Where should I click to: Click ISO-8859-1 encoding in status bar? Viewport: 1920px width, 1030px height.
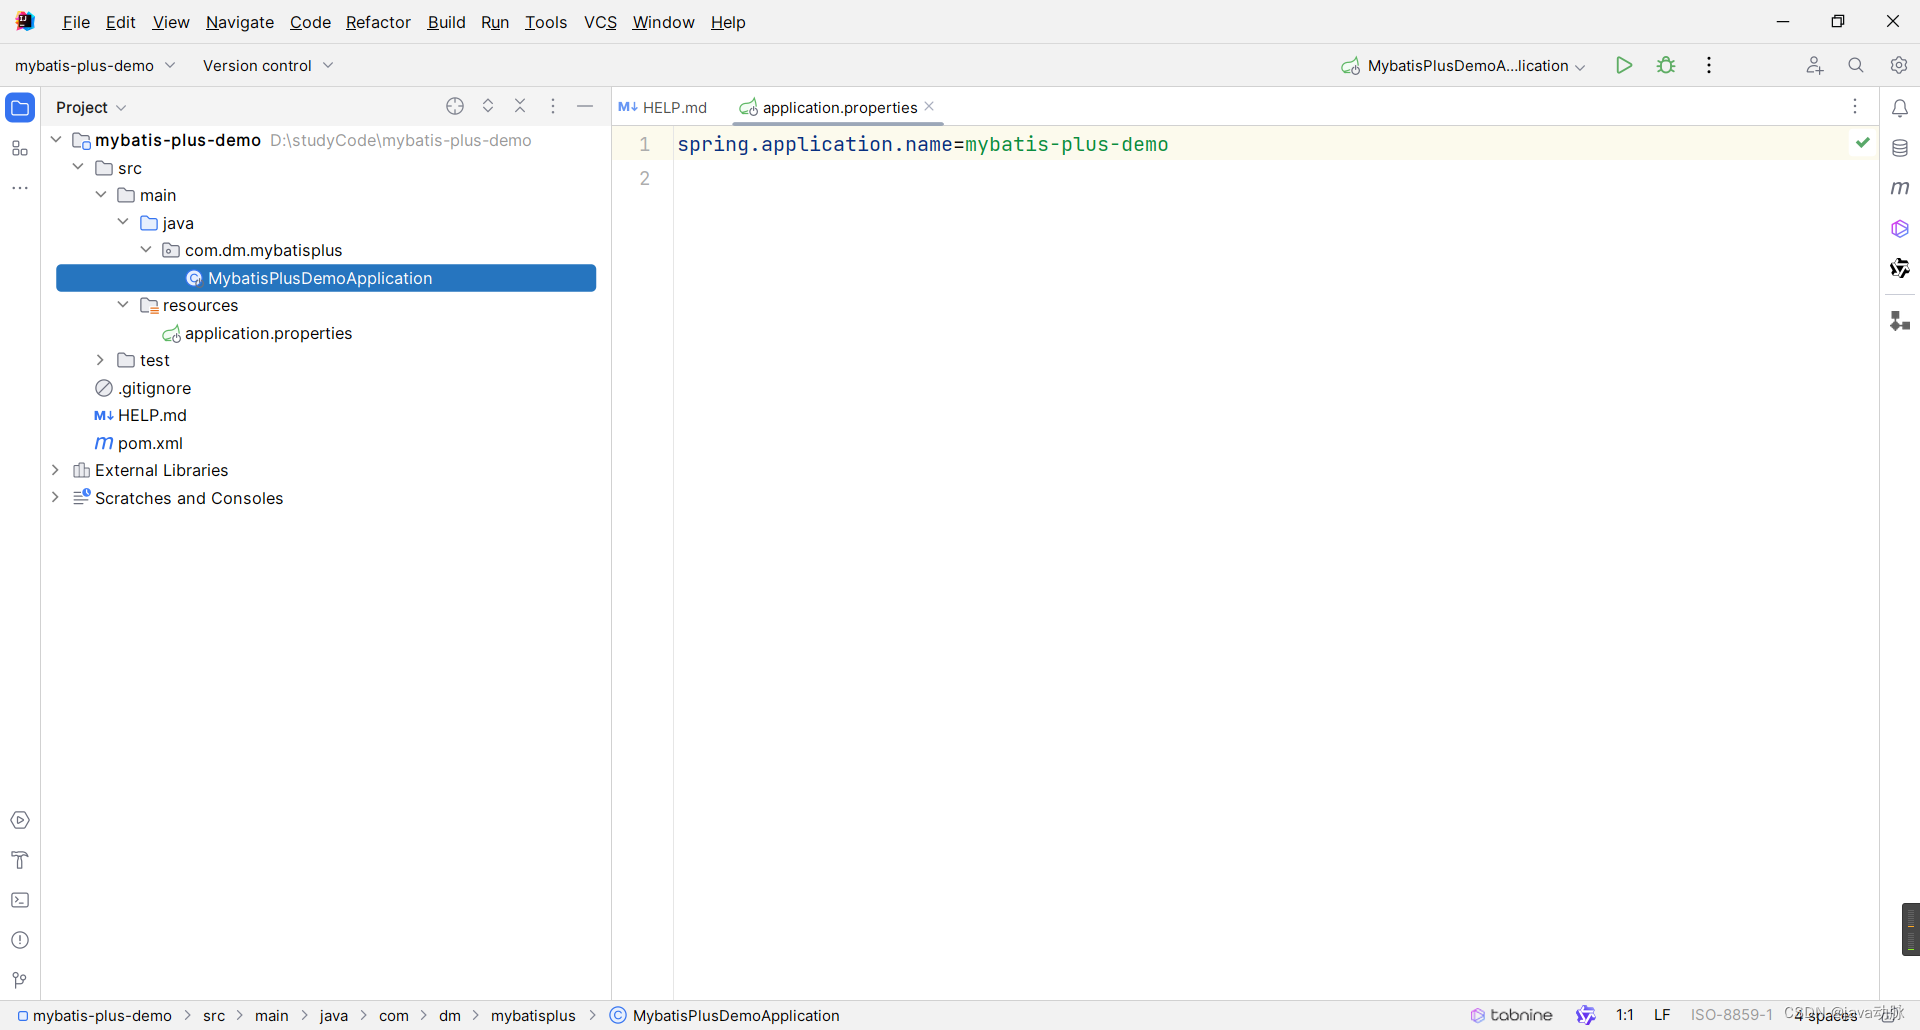pyautogui.click(x=1731, y=1015)
